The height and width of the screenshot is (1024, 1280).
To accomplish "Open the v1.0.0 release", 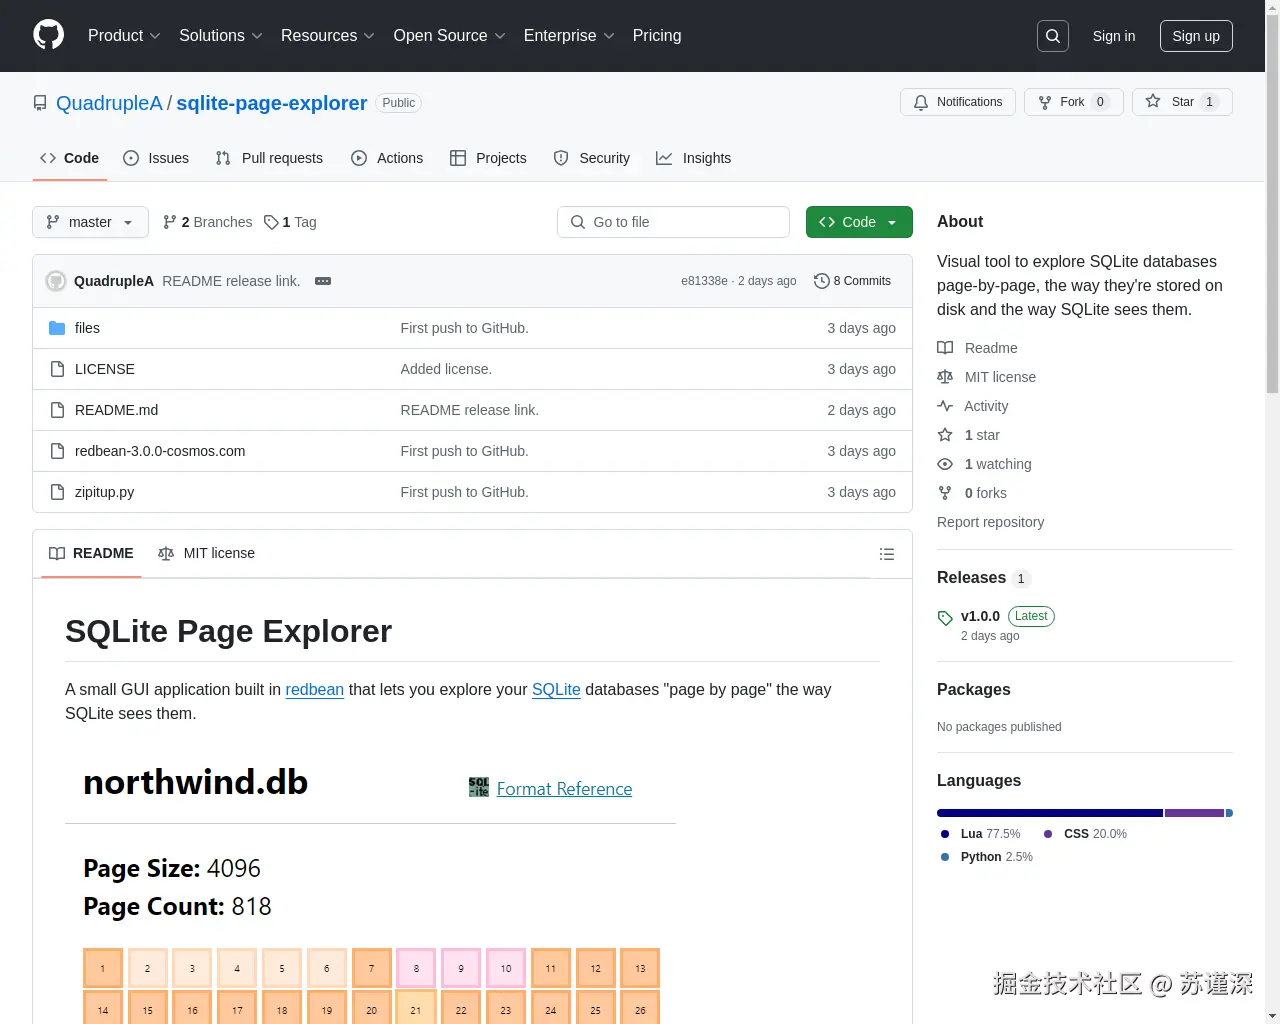I will (980, 616).
